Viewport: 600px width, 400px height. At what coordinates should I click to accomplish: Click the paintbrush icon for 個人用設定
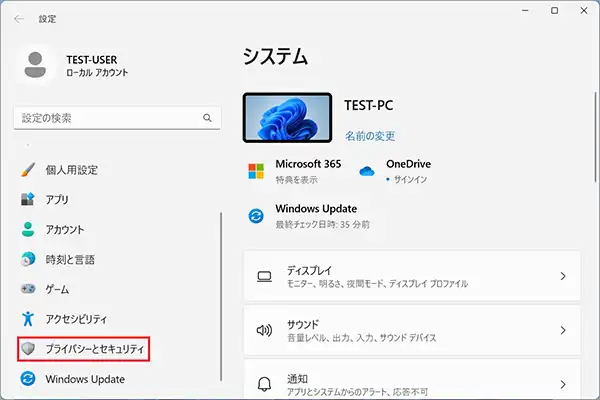[28, 170]
